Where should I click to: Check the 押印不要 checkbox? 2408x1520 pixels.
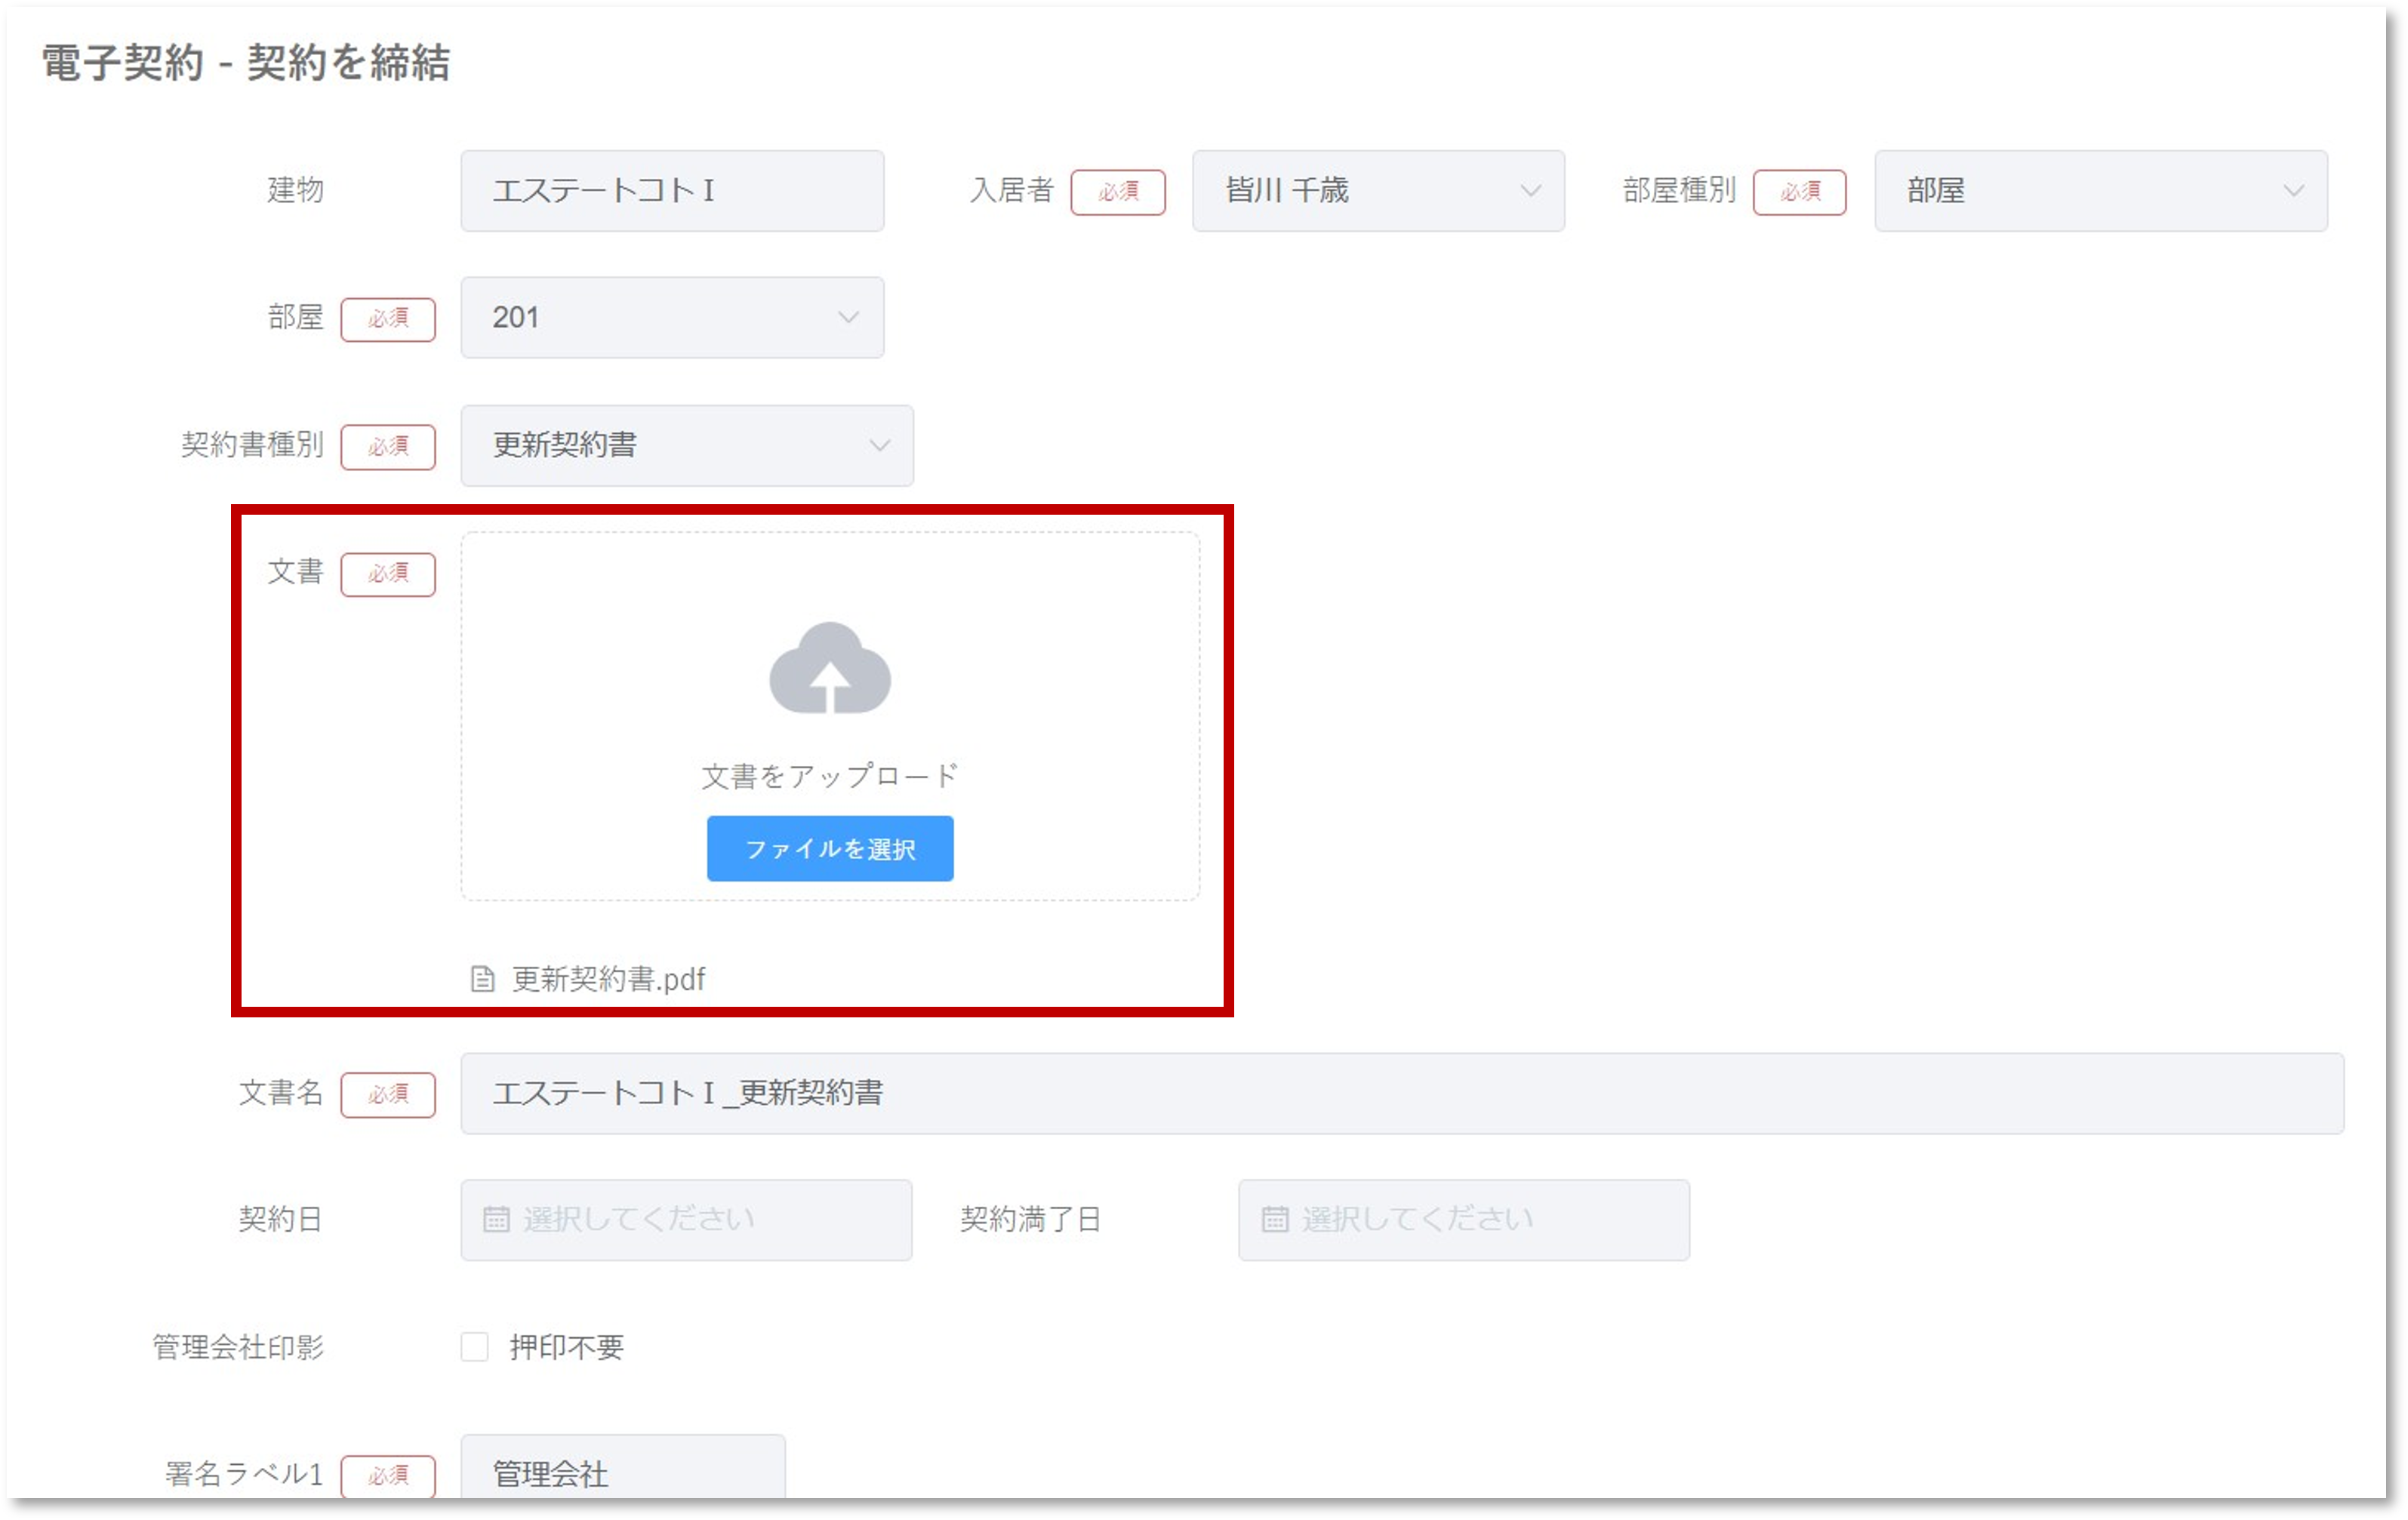[475, 1347]
